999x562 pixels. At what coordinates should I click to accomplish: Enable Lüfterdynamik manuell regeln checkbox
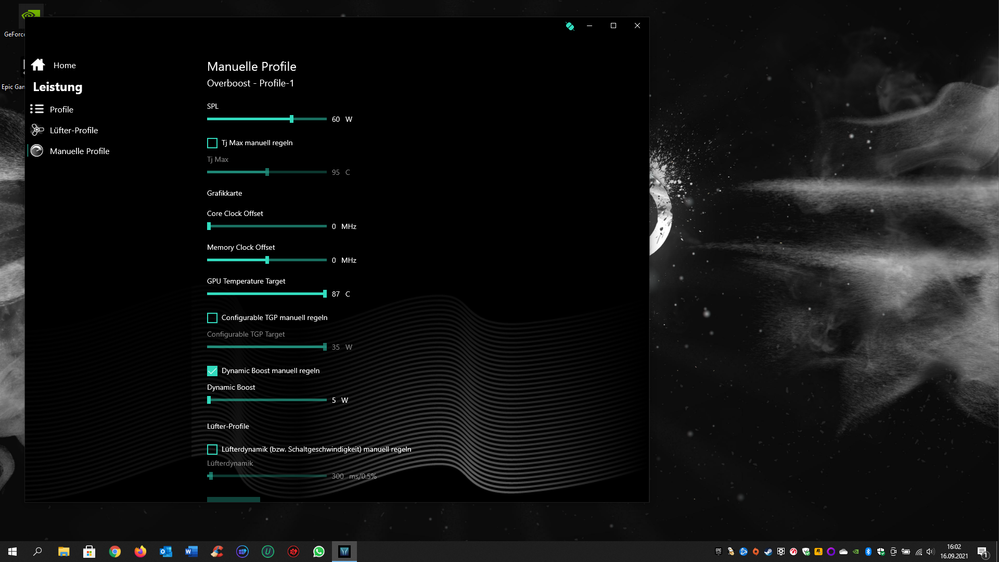point(212,450)
